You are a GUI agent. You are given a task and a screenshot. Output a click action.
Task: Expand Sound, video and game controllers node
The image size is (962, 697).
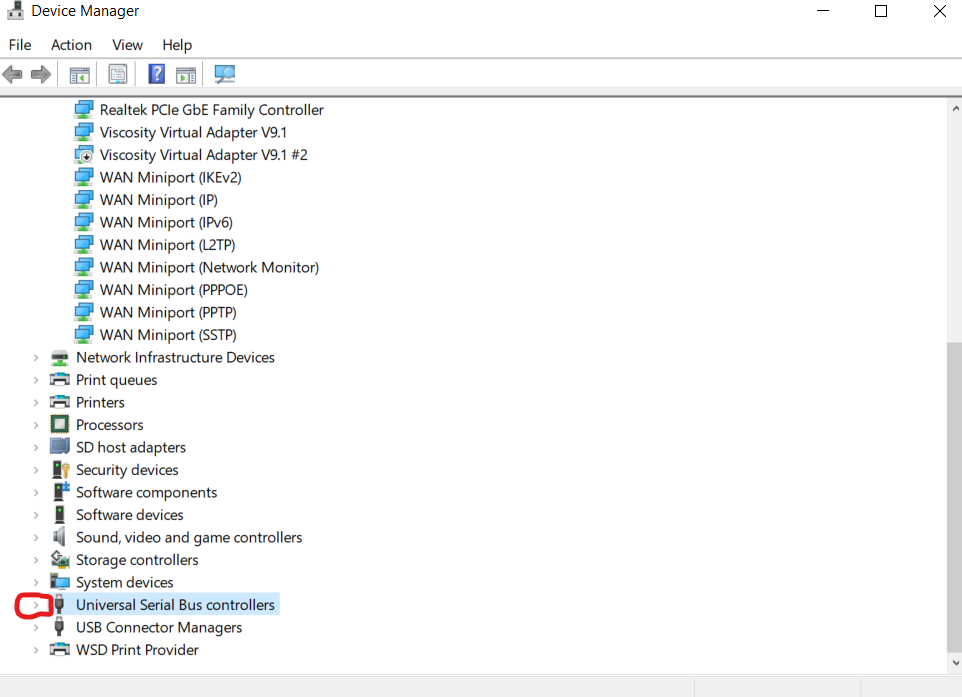point(36,537)
